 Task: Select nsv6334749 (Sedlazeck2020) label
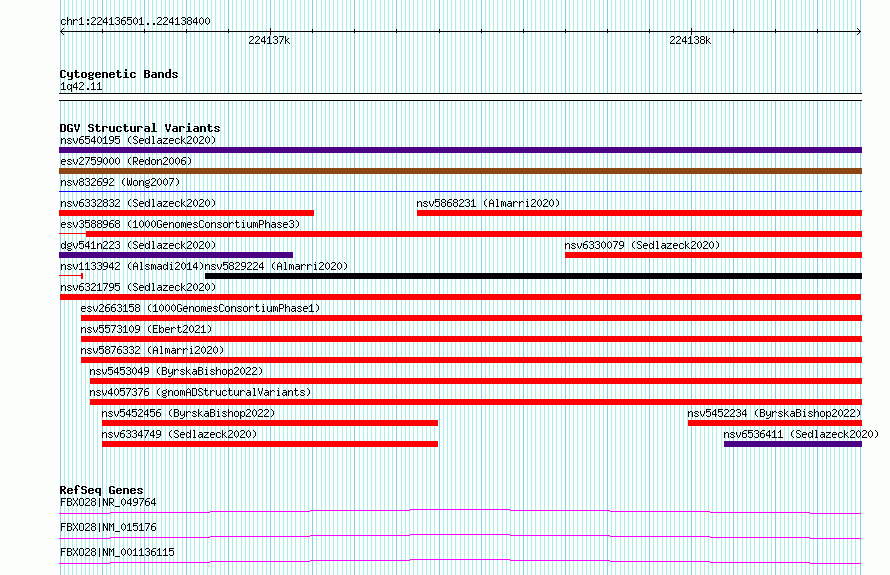179,434
